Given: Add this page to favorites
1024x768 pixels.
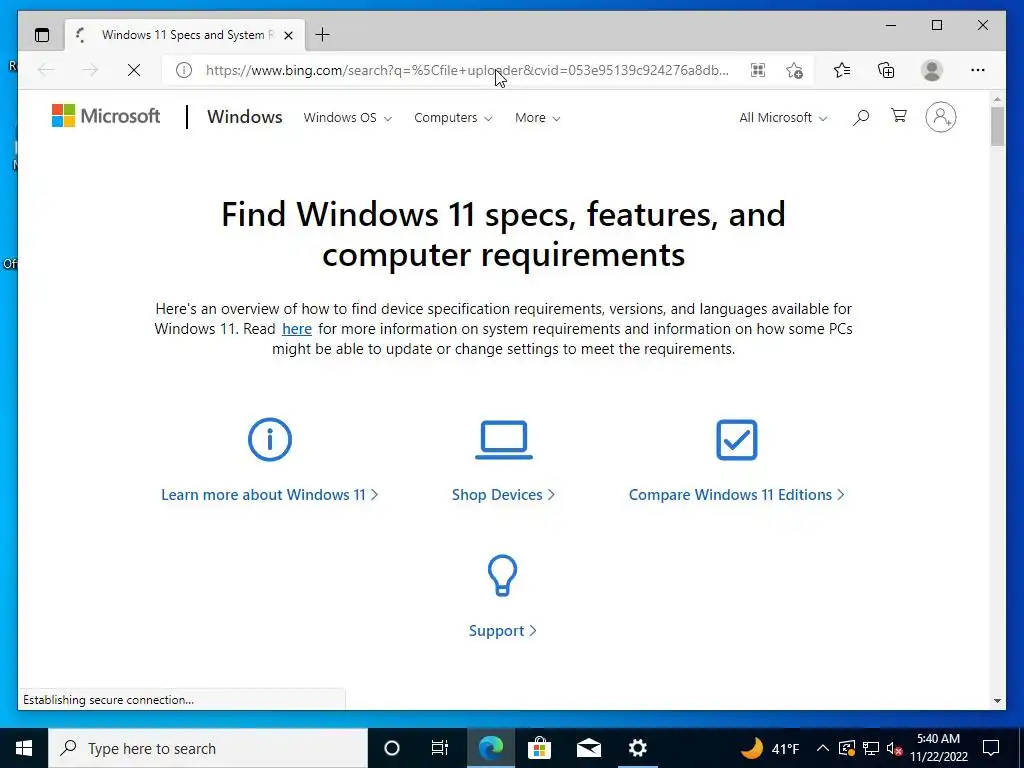Looking at the screenshot, I should pos(794,70).
